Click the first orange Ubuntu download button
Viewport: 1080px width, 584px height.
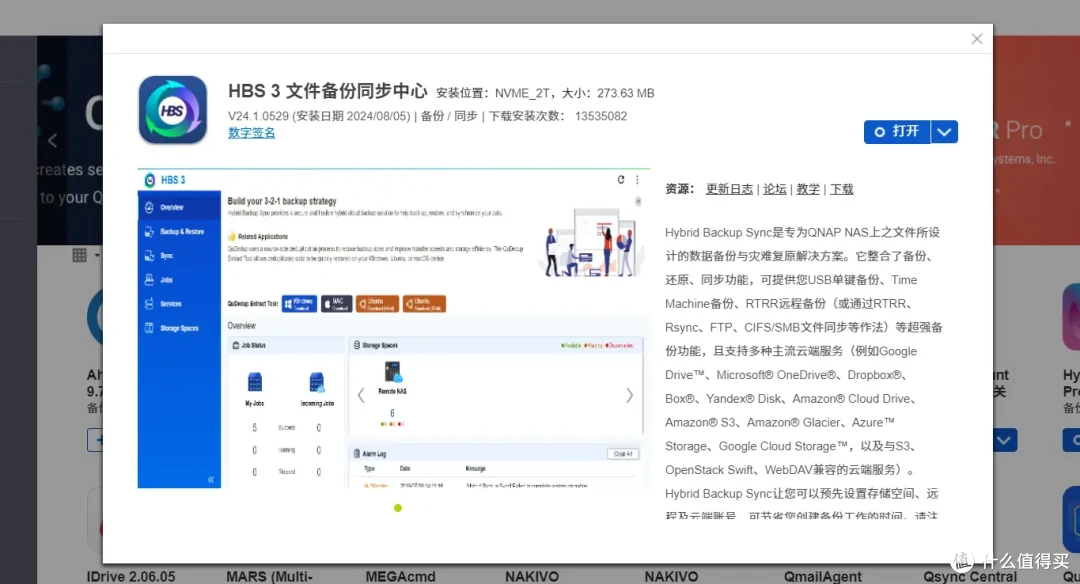click(x=377, y=304)
